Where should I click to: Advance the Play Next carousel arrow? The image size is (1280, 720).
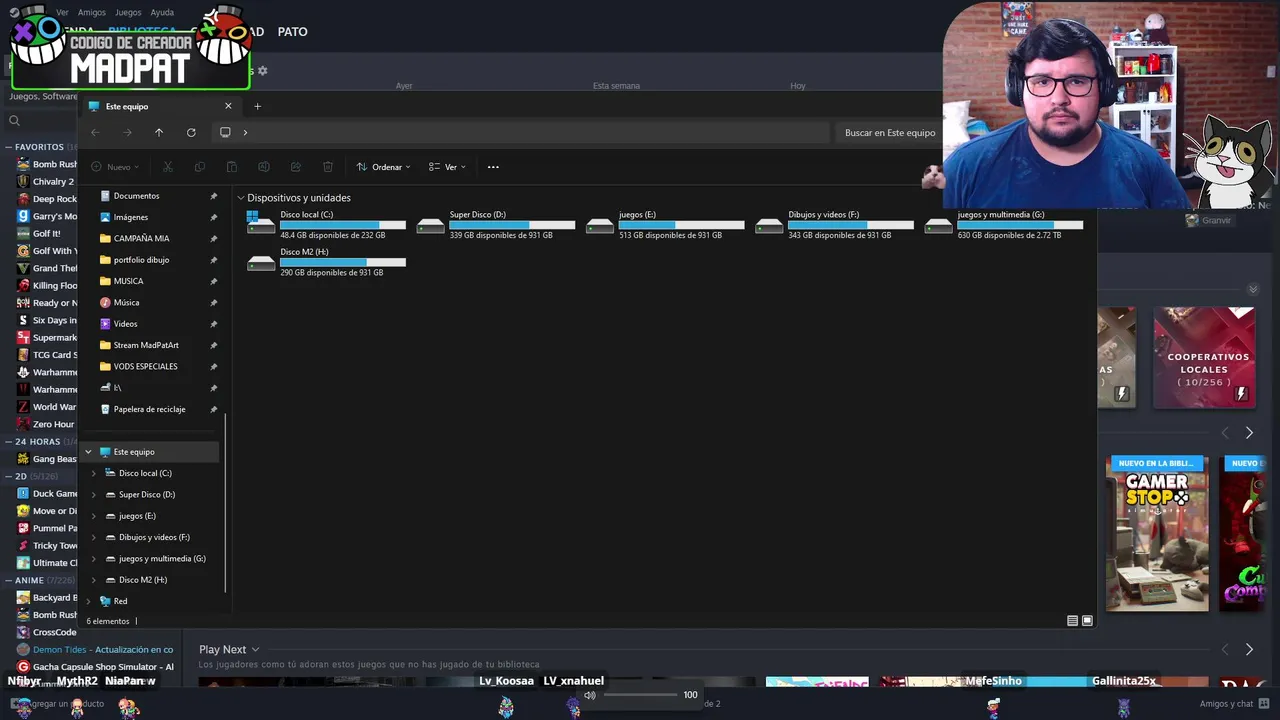point(1249,650)
